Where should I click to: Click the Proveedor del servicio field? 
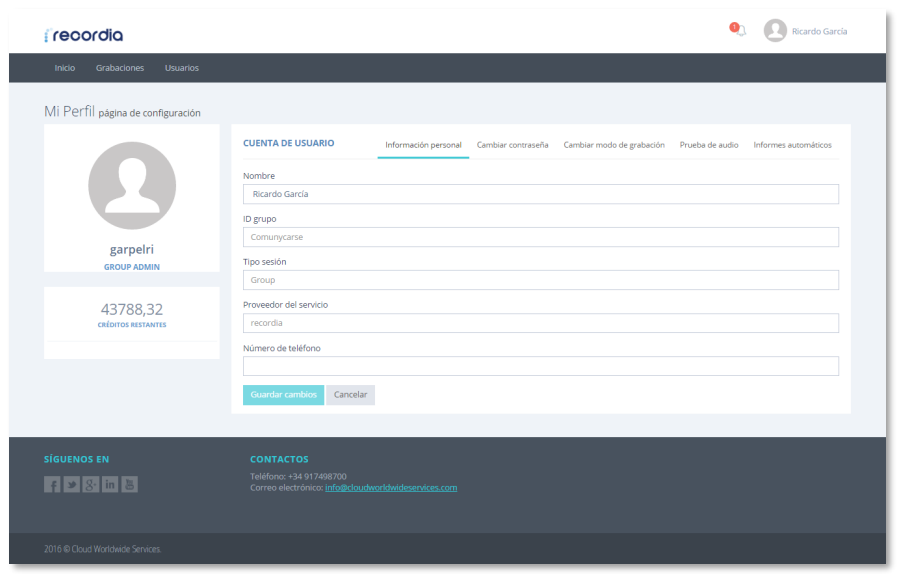[541, 323]
